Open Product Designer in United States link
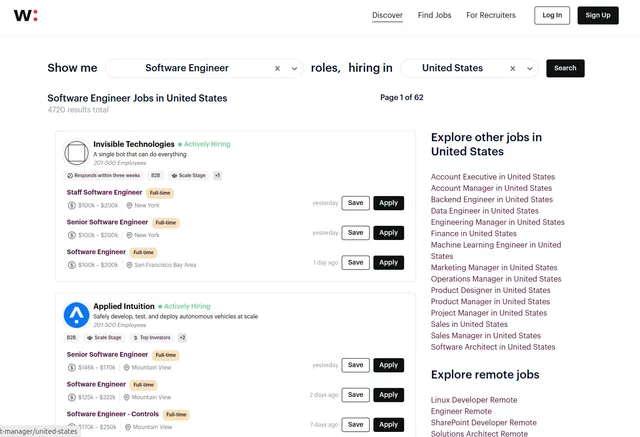This screenshot has width=640, height=437. pos(490,290)
